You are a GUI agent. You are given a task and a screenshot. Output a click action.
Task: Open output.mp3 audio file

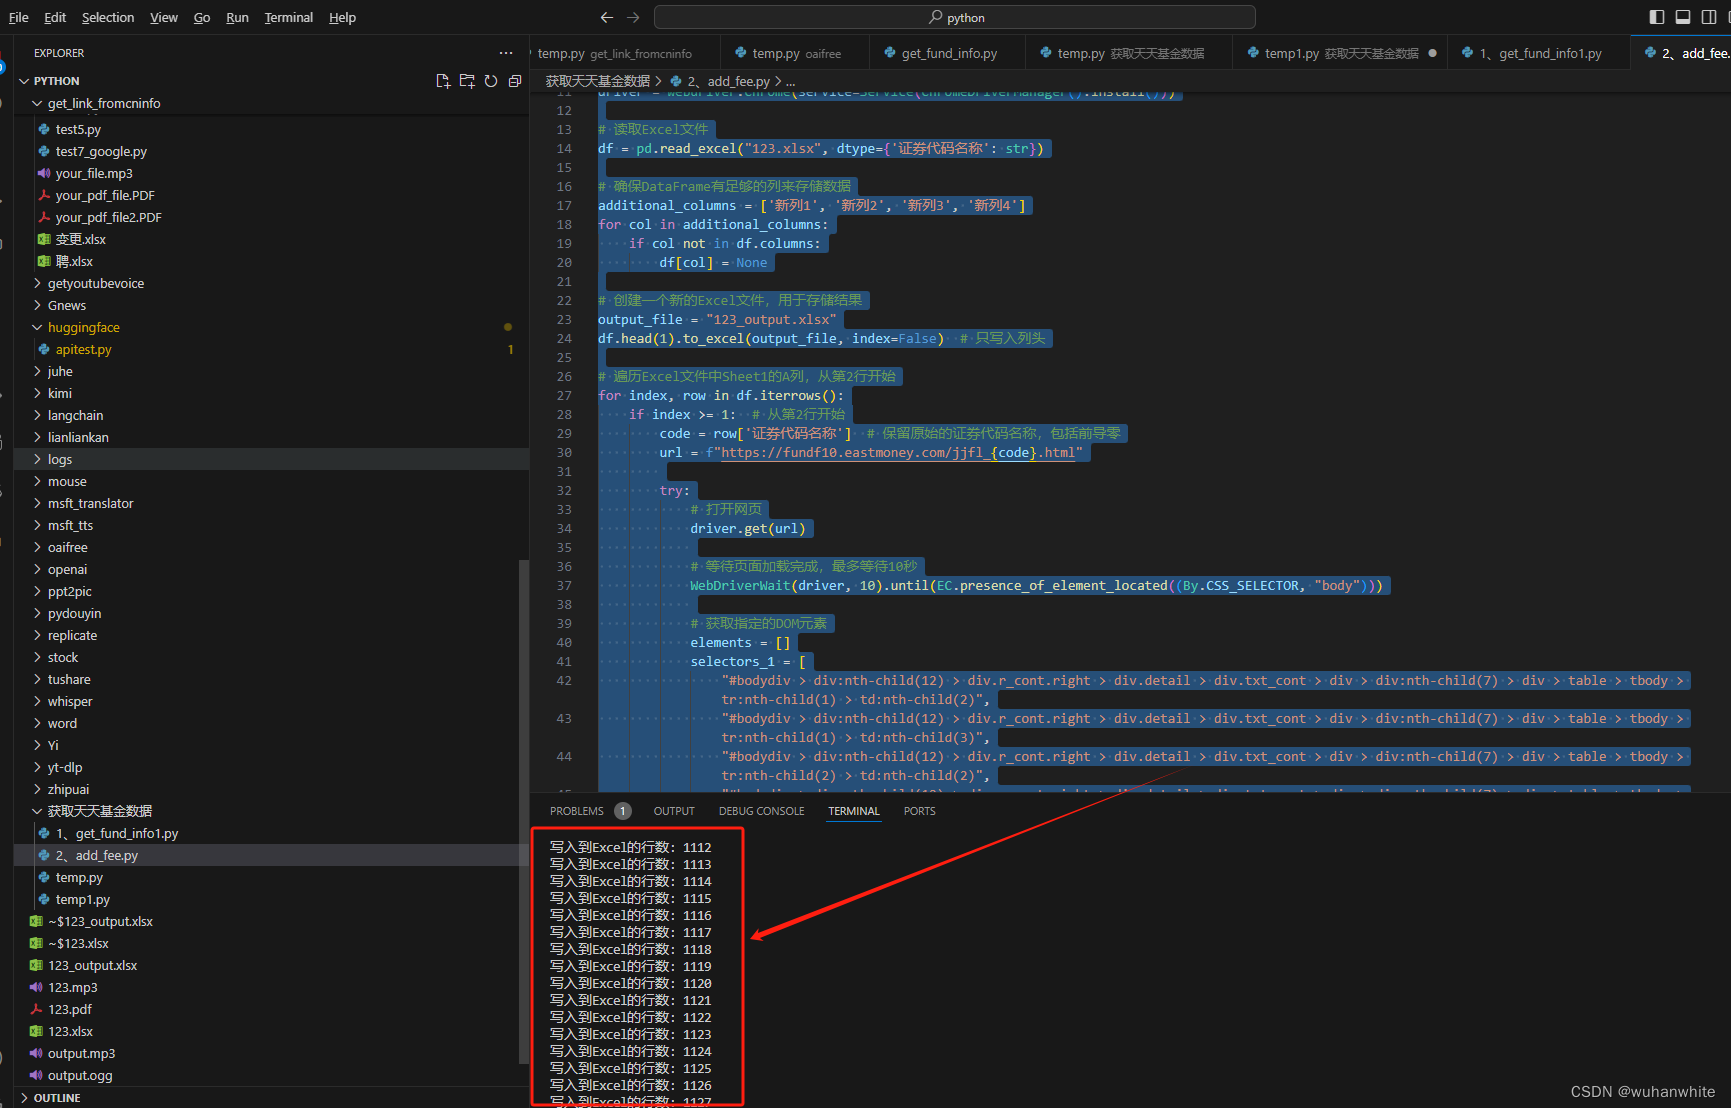(81, 1053)
